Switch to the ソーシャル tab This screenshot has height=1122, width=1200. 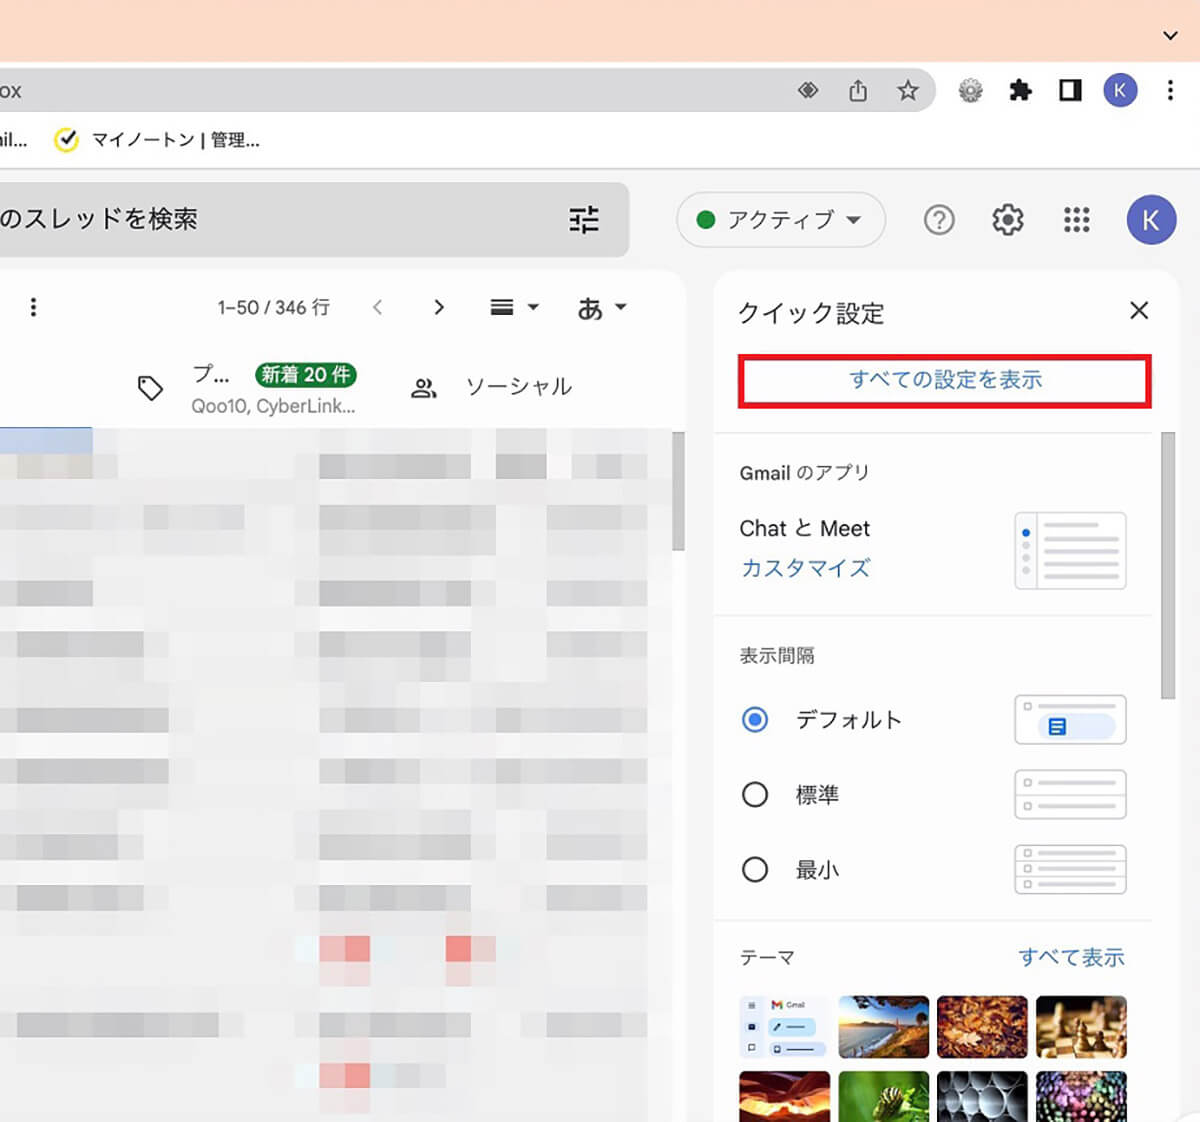[x=492, y=387]
